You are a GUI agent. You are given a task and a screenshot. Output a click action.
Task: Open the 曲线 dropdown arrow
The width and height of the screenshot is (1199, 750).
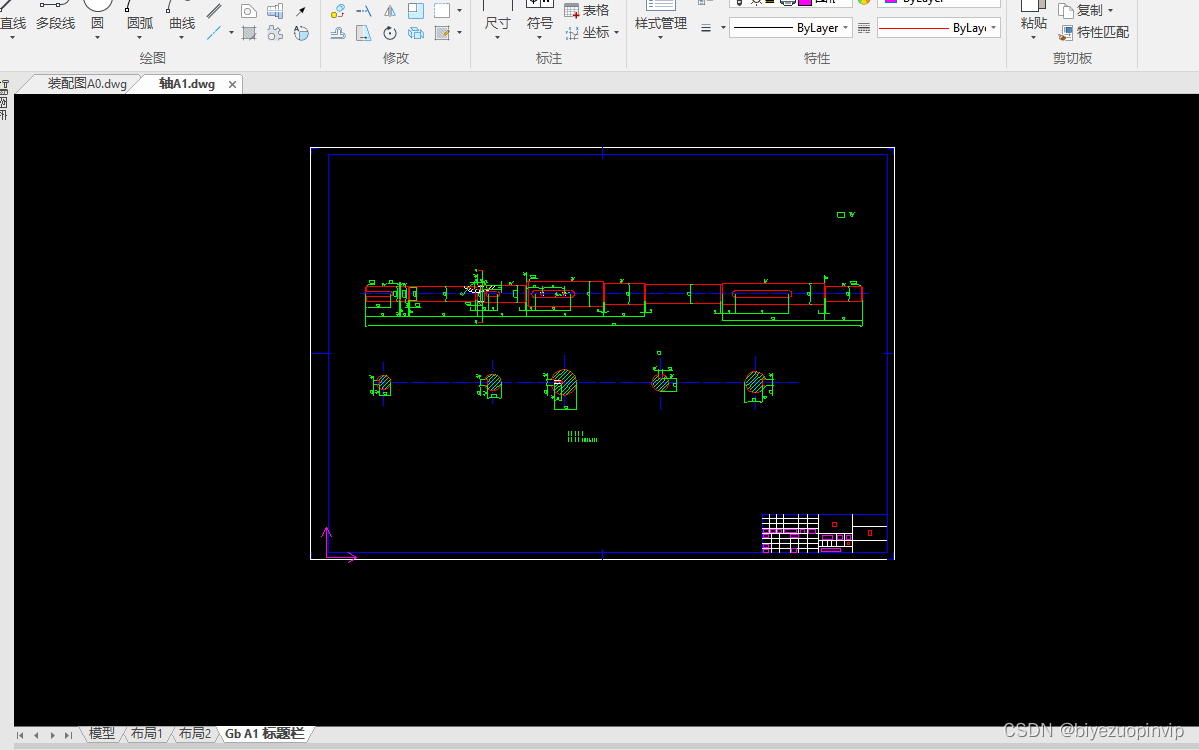[x=181, y=37]
